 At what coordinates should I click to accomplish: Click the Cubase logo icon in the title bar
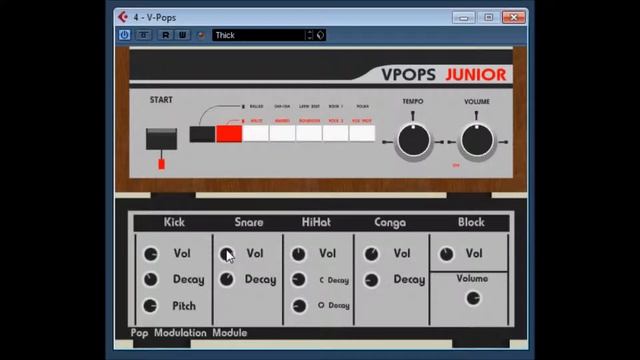[x=123, y=17]
